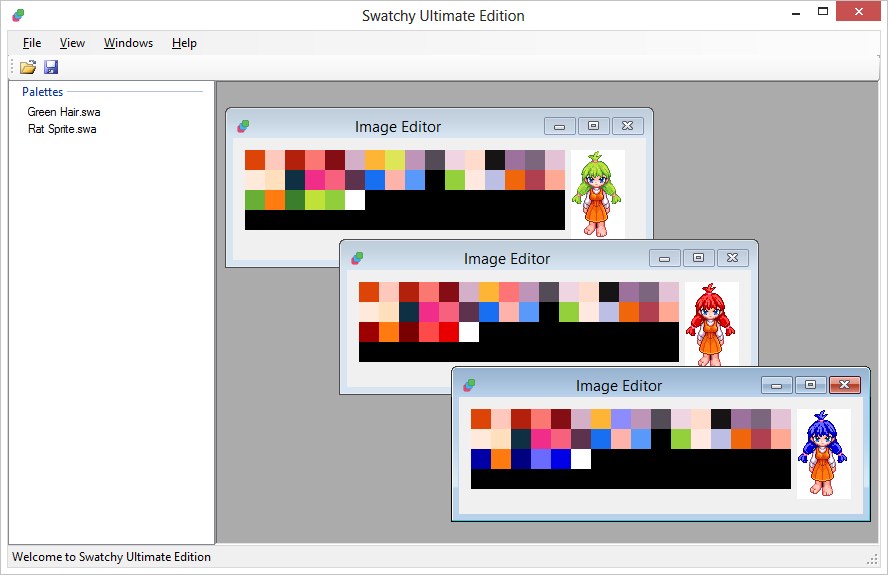Click the icon of the blue-hair Image Editor window
Viewport: 888px width, 575px height.
[469, 385]
